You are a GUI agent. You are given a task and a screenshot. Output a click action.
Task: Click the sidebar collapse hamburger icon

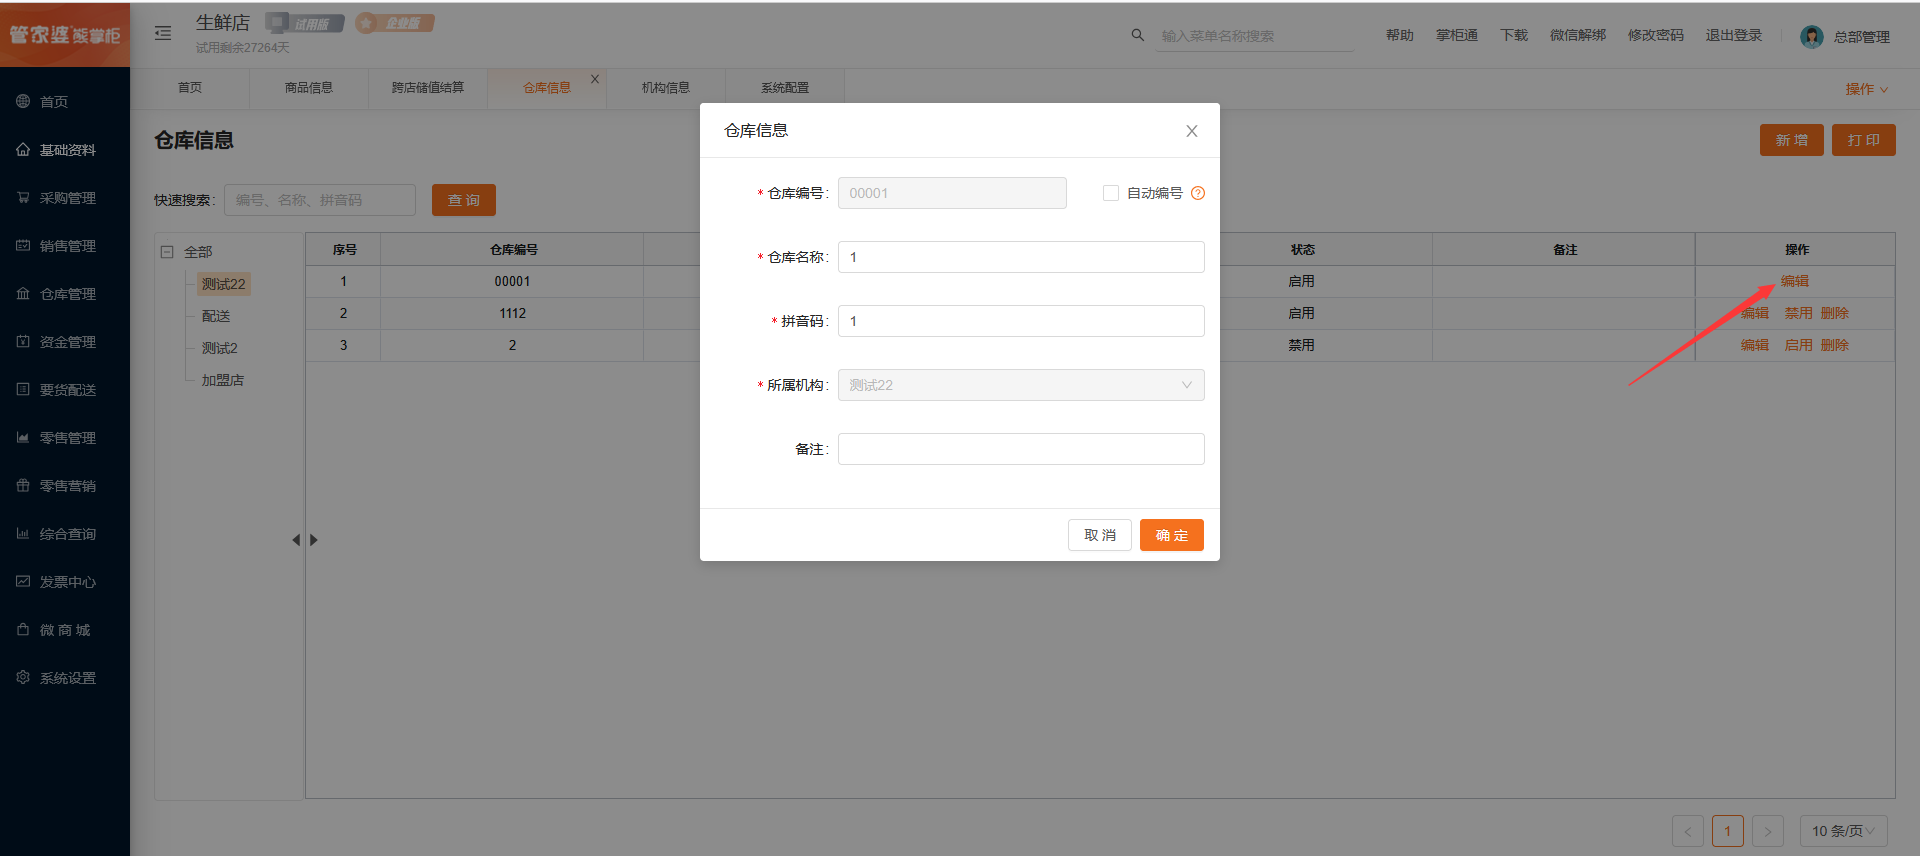[163, 34]
